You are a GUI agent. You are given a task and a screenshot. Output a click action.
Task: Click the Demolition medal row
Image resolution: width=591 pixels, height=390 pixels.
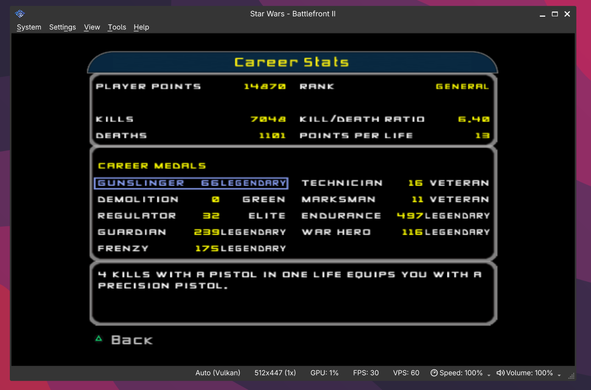pos(191,199)
